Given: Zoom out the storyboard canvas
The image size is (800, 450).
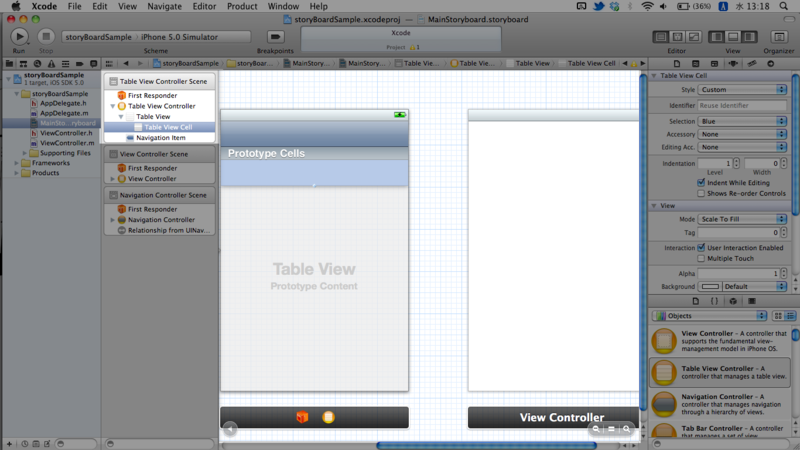Looking at the screenshot, I should pyautogui.click(x=596, y=429).
